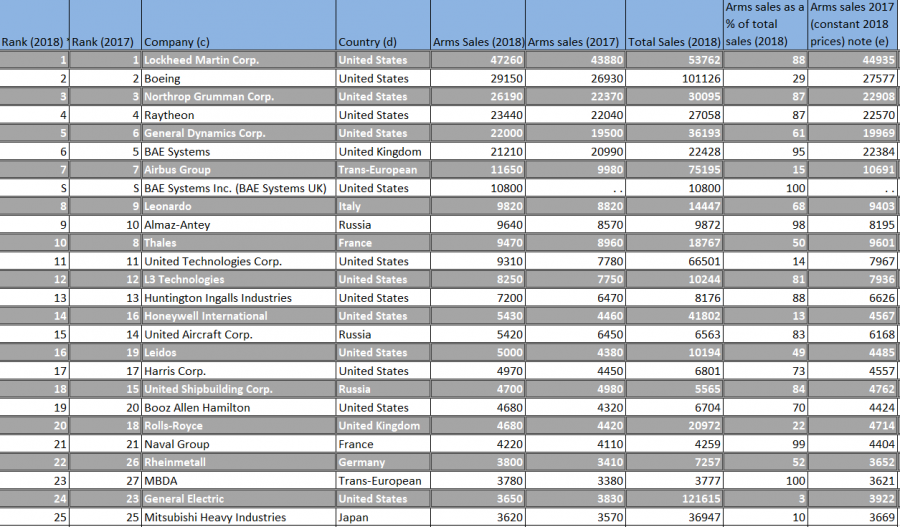Select Raytheon arms sales 23440
Screen dimensions: 900x527
pos(478,115)
